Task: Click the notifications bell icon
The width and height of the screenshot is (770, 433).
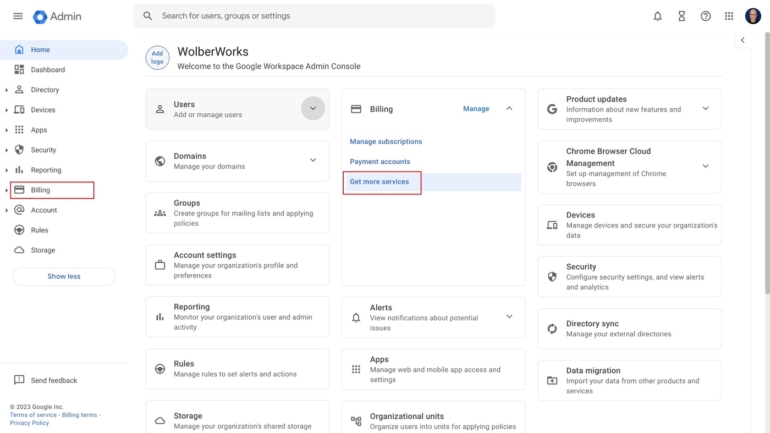Action: pyautogui.click(x=657, y=16)
